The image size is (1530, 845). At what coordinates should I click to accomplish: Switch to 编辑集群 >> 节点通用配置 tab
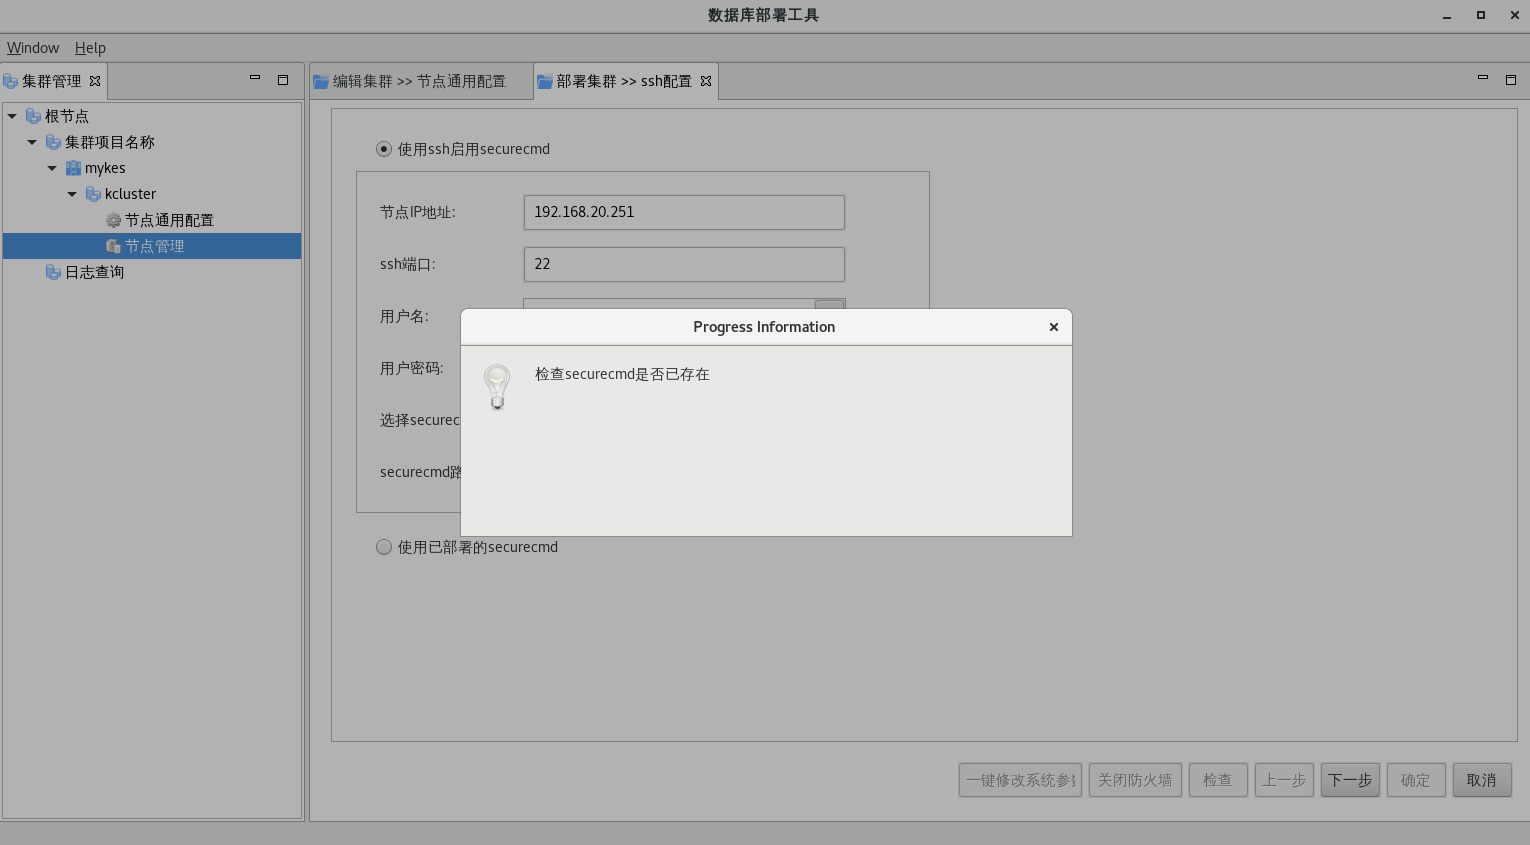[x=419, y=81]
